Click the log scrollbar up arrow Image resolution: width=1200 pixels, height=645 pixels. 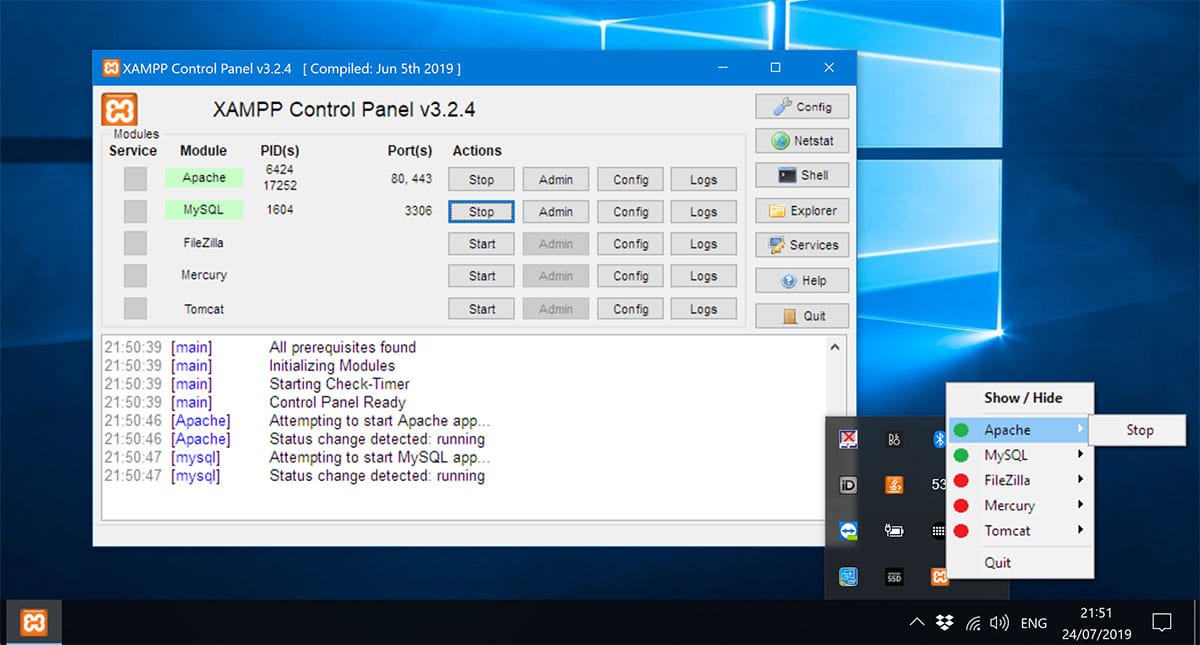pyautogui.click(x=835, y=347)
